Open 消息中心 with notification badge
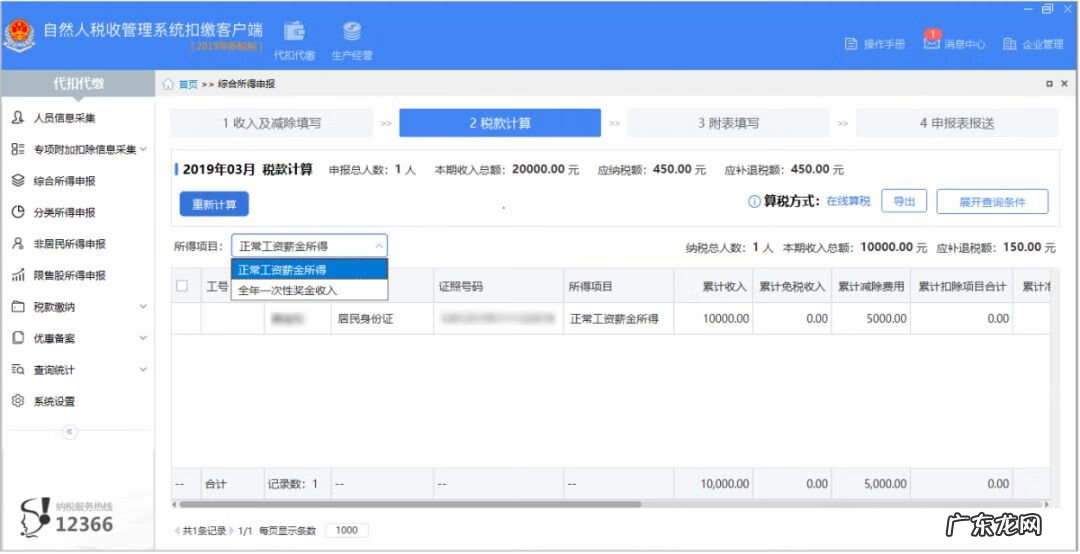The height and width of the screenshot is (554, 1080). pos(954,43)
